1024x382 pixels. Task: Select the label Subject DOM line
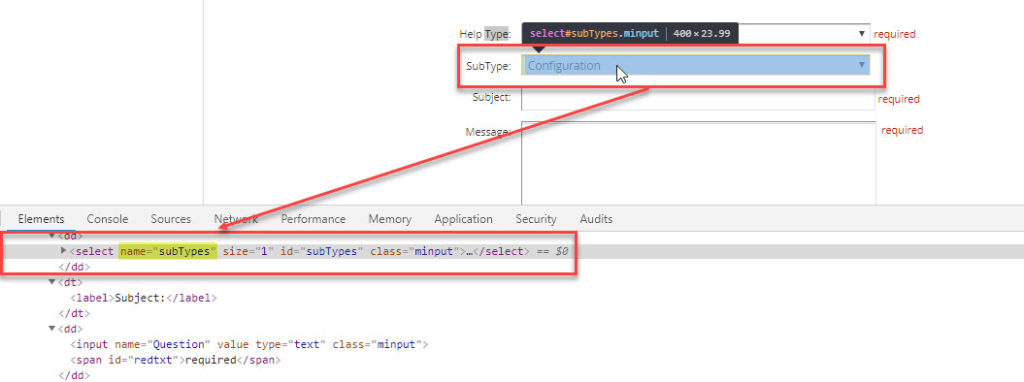pos(143,298)
